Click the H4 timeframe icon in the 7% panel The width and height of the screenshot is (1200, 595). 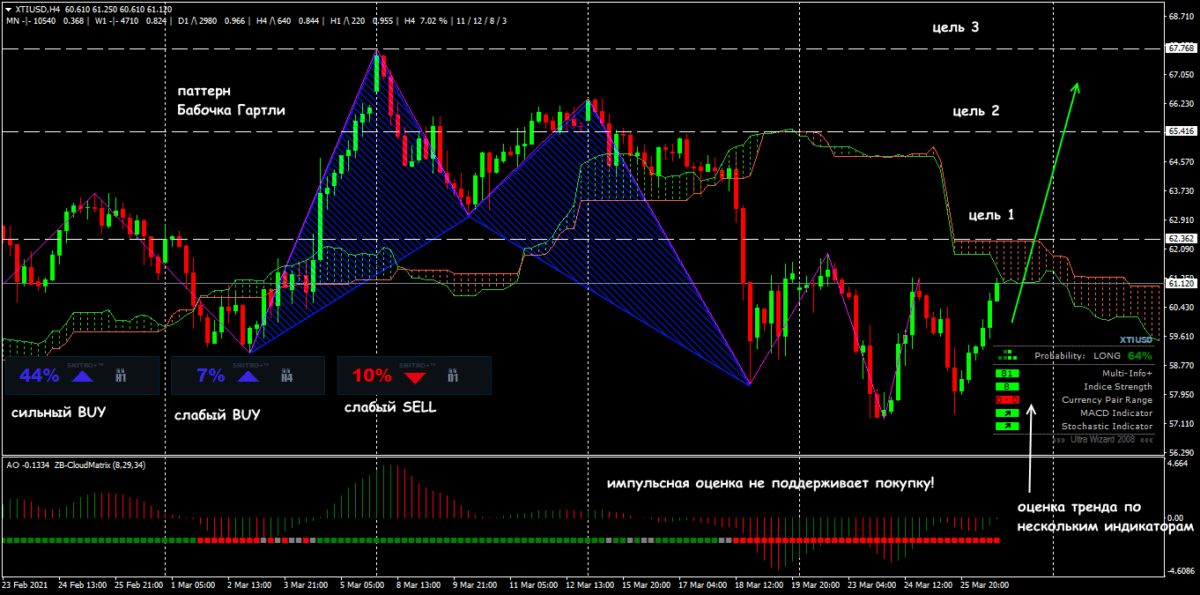coord(286,376)
